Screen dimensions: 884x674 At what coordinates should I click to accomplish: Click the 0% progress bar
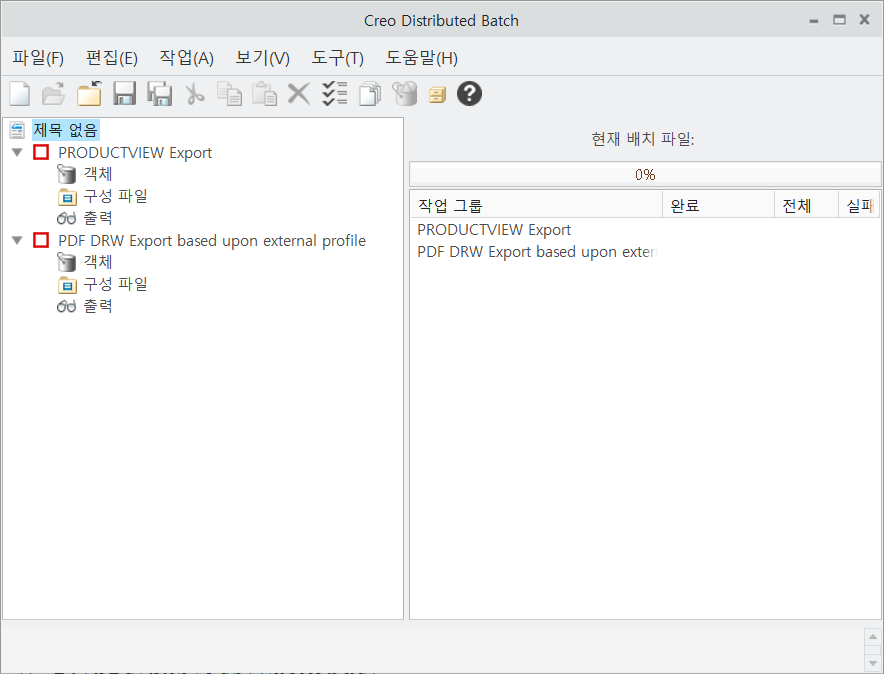tap(645, 175)
